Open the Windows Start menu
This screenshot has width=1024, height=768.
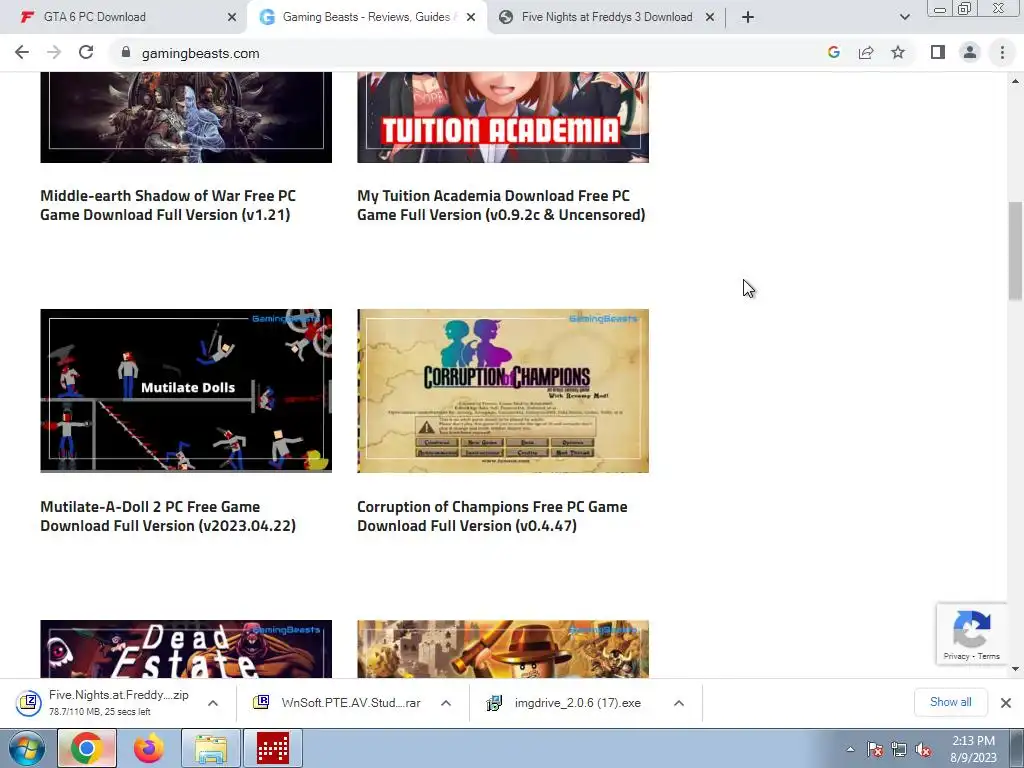[x=27, y=748]
